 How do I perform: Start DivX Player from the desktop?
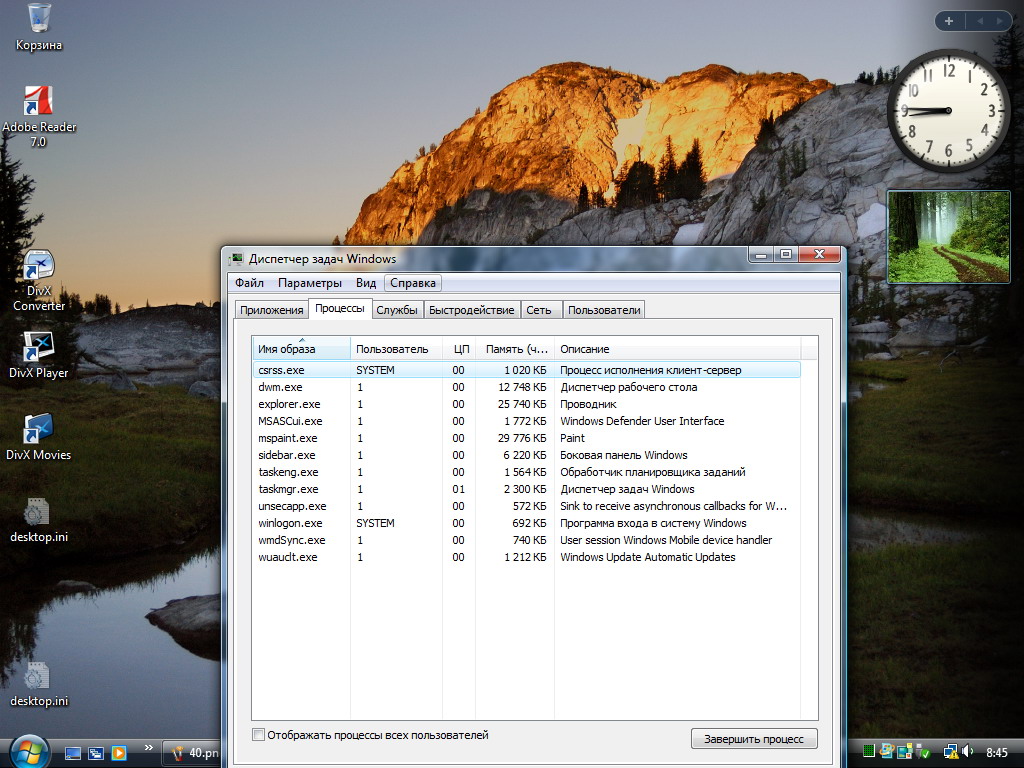[x=39, y=355]
